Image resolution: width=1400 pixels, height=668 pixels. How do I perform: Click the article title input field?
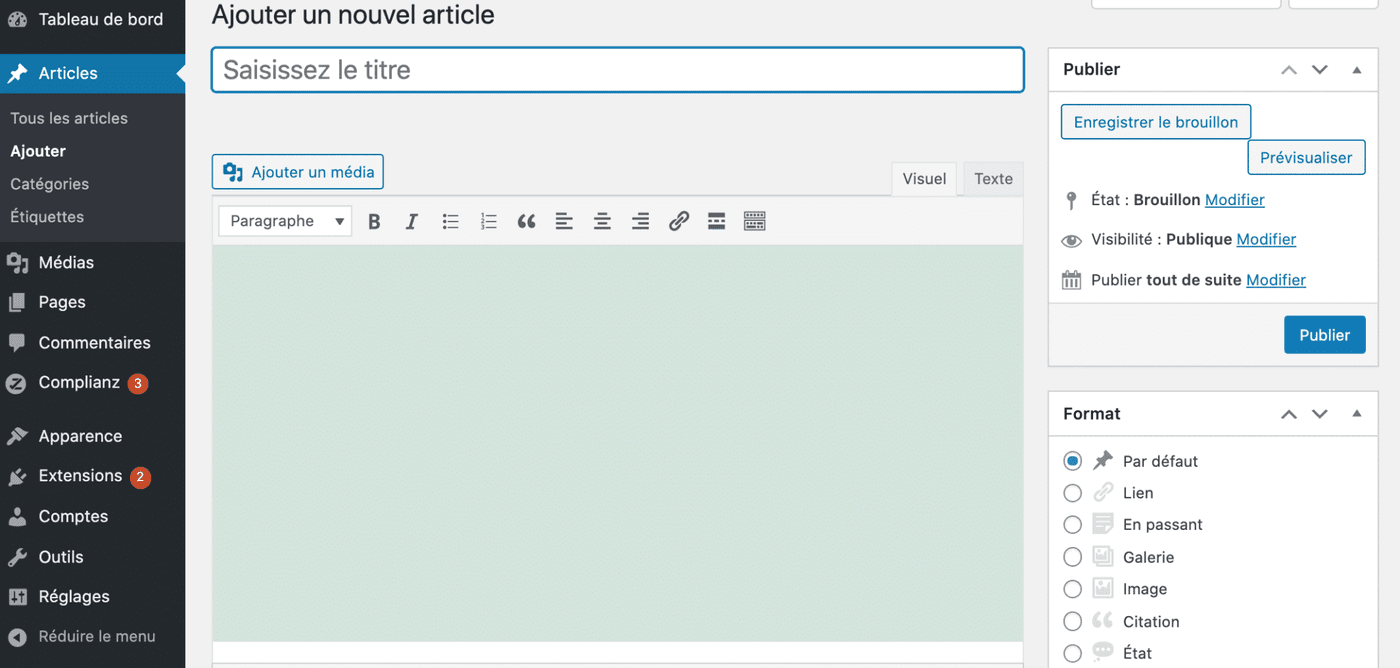click(x=617, y=70)
